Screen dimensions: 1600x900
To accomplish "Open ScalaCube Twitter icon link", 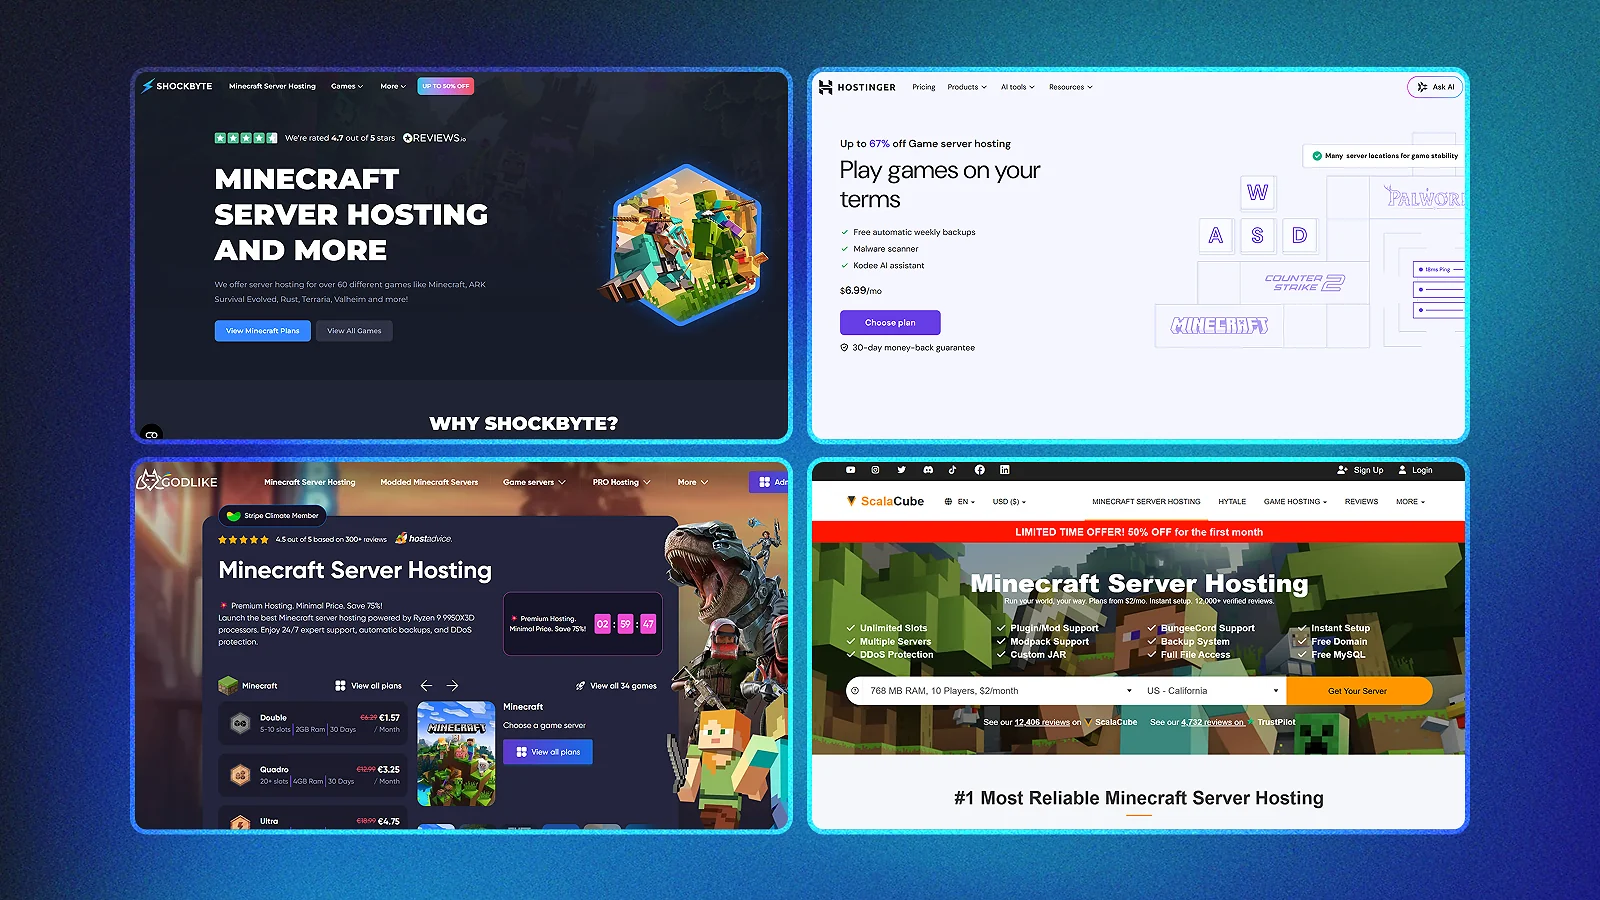I will point(901,470).
